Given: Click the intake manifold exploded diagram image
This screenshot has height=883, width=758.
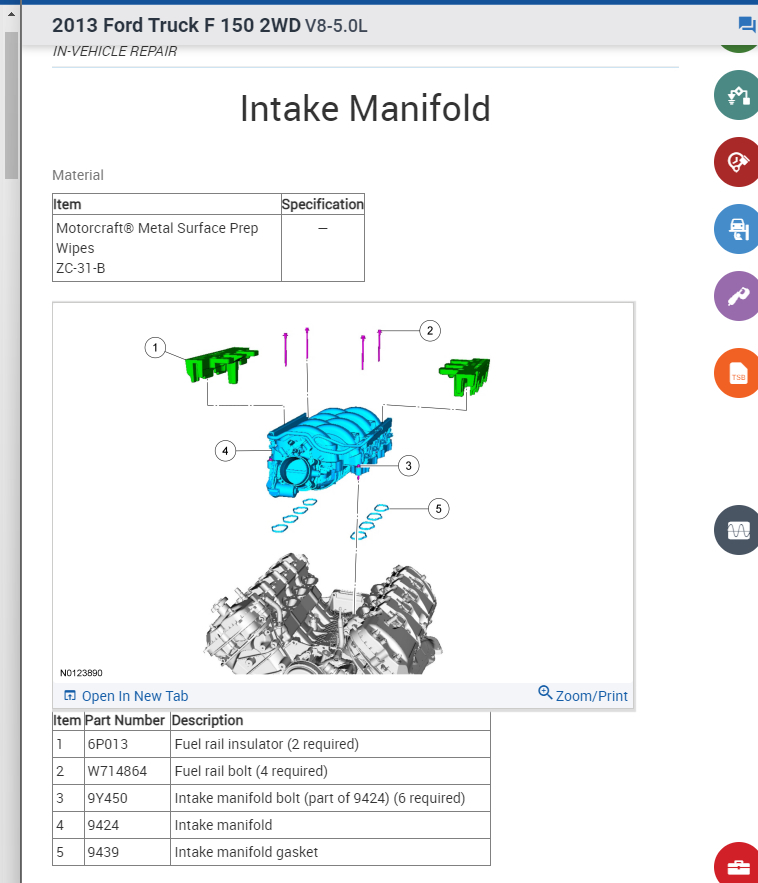Looking at the screenshot, I should [344, 493].
